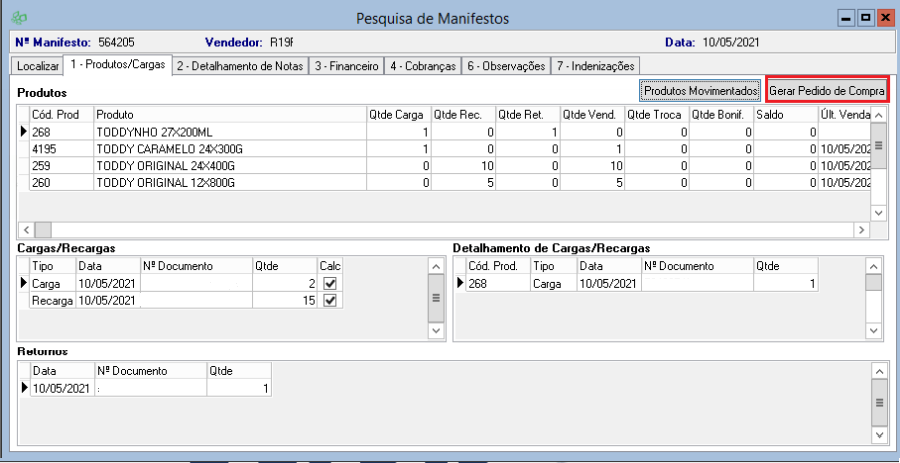Open the 6 - Observações tab
Screen dimensions: 900x463
[x=506, y=66]
